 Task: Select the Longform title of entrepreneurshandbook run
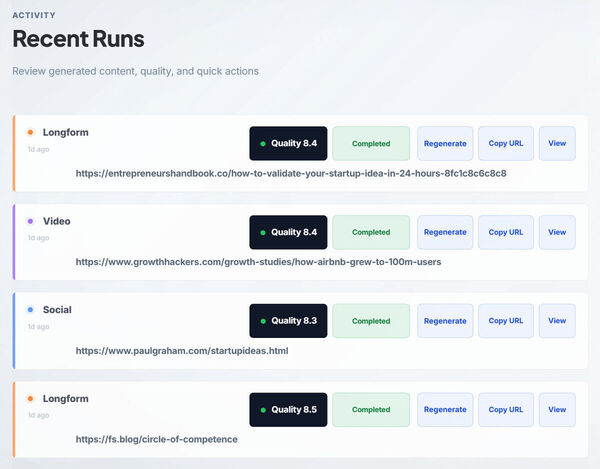[x=65, y=132]
